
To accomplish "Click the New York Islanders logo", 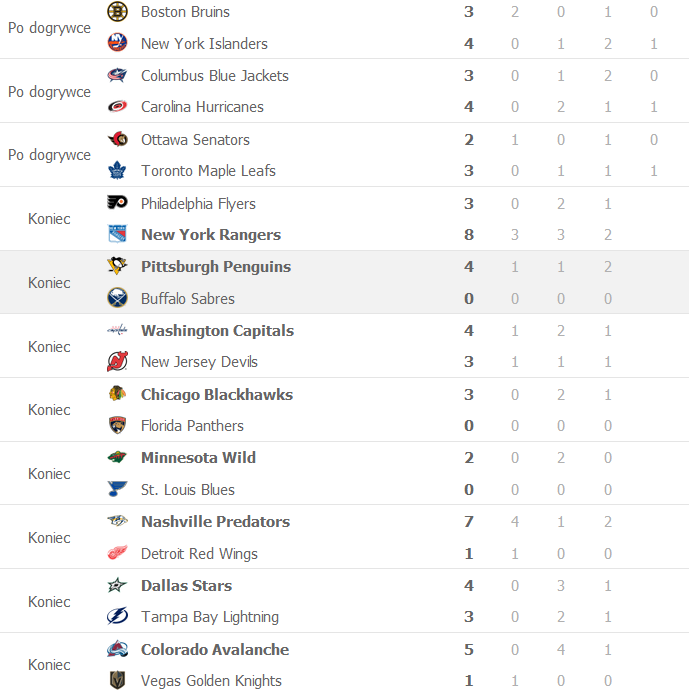I will pyautogui.click(x=117, y=43).
